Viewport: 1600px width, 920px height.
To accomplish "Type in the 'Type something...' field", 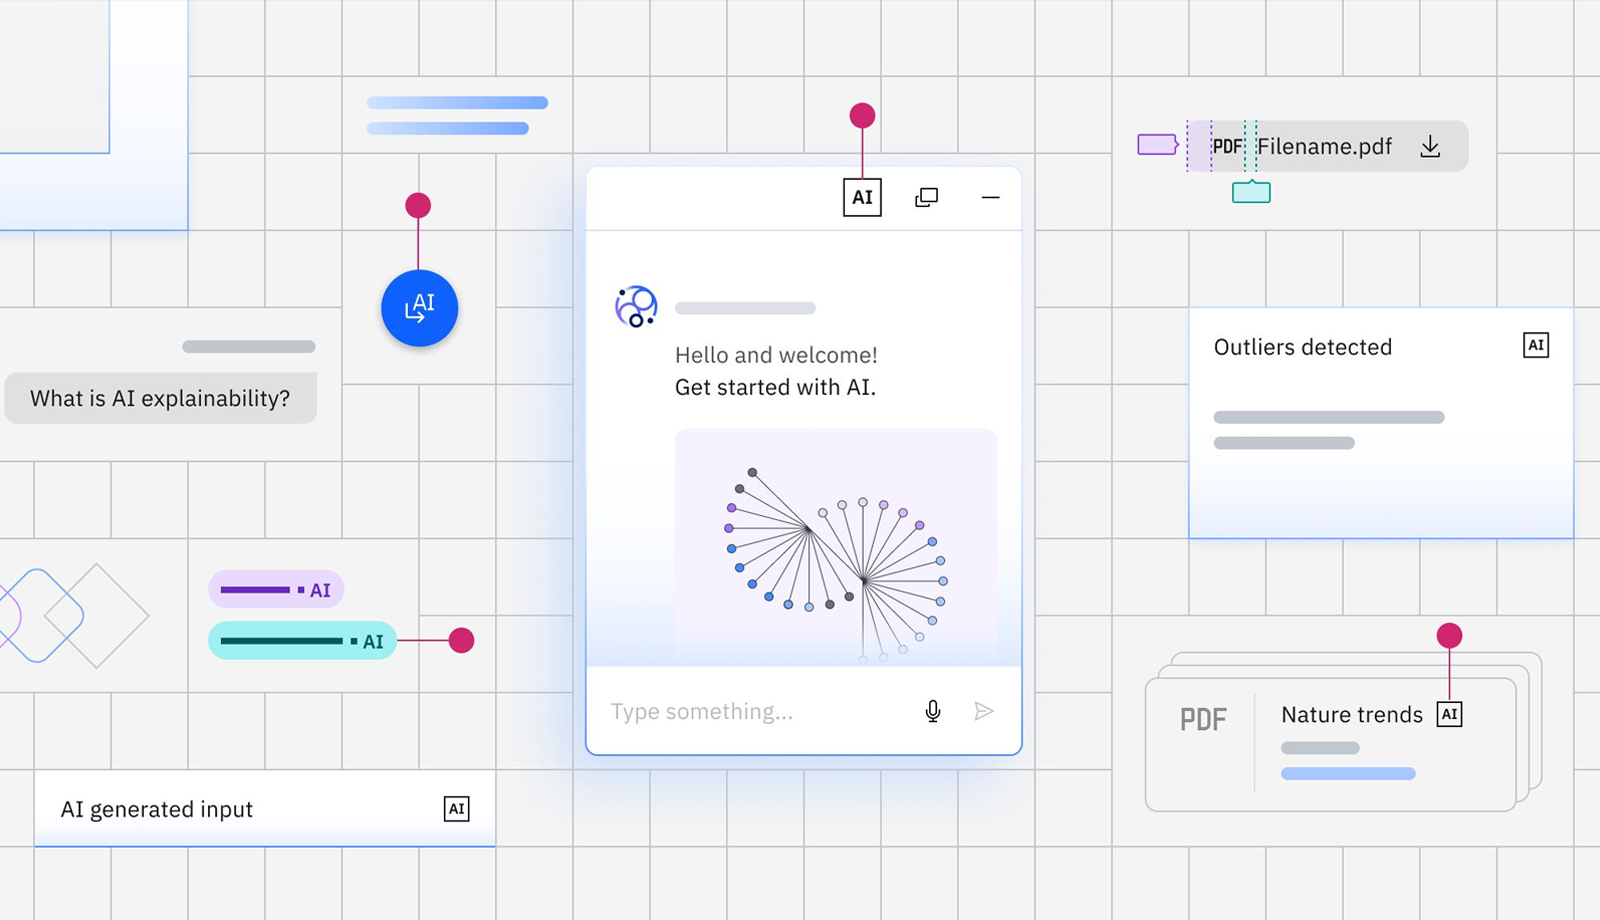I will [x=750, y=711].
